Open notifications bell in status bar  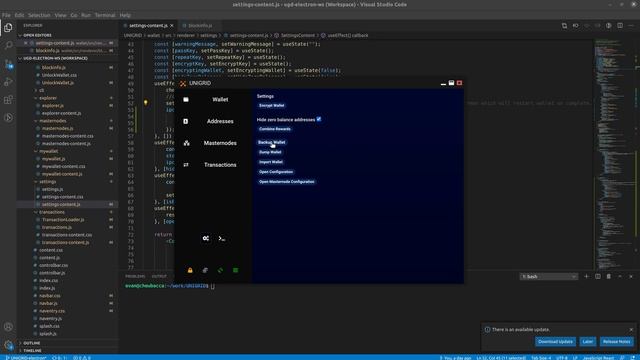tap(632, 358)
